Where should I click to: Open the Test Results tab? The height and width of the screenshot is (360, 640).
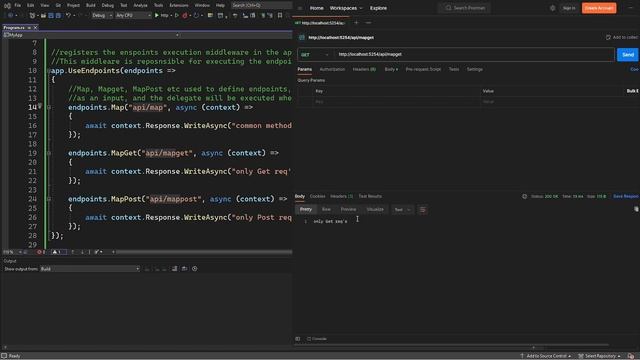coord(370,196)
